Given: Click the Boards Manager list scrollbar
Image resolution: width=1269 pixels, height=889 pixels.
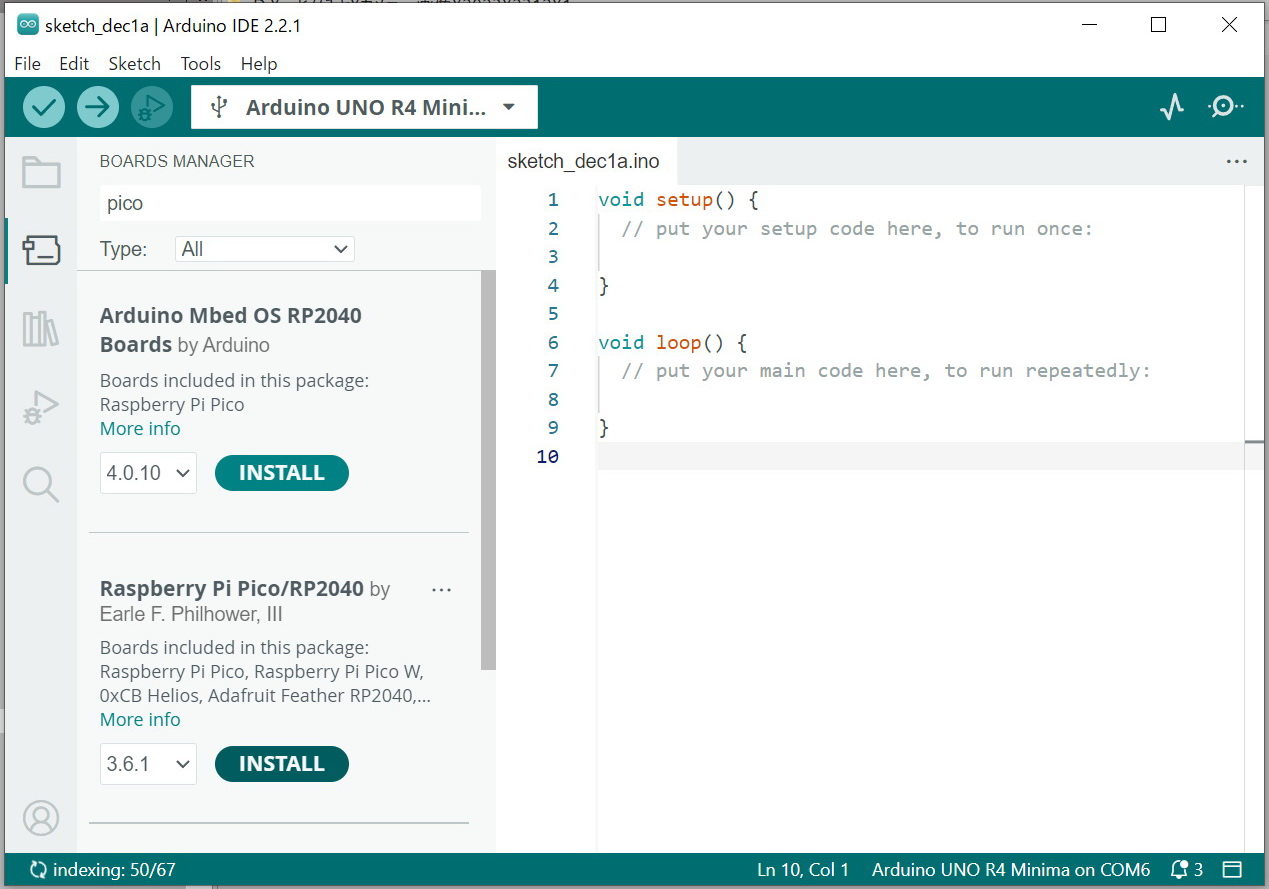Looking at the screenshot, I should (x=488, y=470).
